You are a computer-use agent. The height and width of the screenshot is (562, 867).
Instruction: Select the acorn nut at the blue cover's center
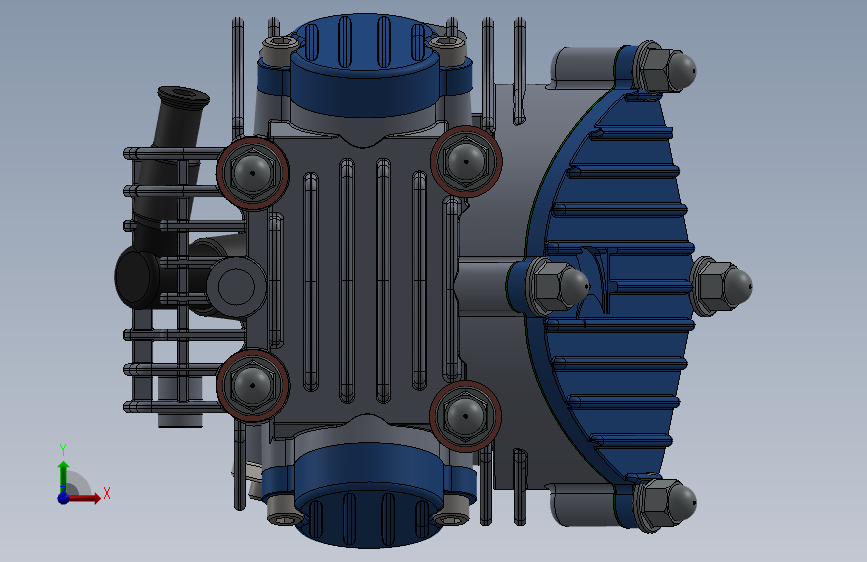click(x=557, y=286)
